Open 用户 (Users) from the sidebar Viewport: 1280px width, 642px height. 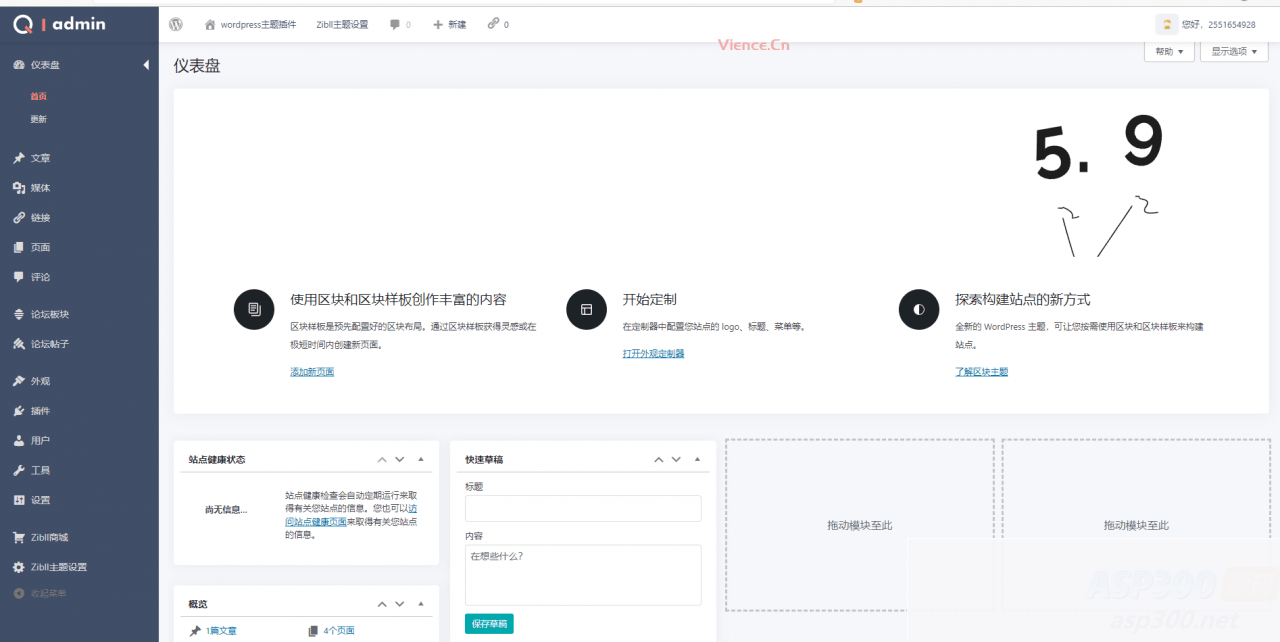[x=38, y=440]
